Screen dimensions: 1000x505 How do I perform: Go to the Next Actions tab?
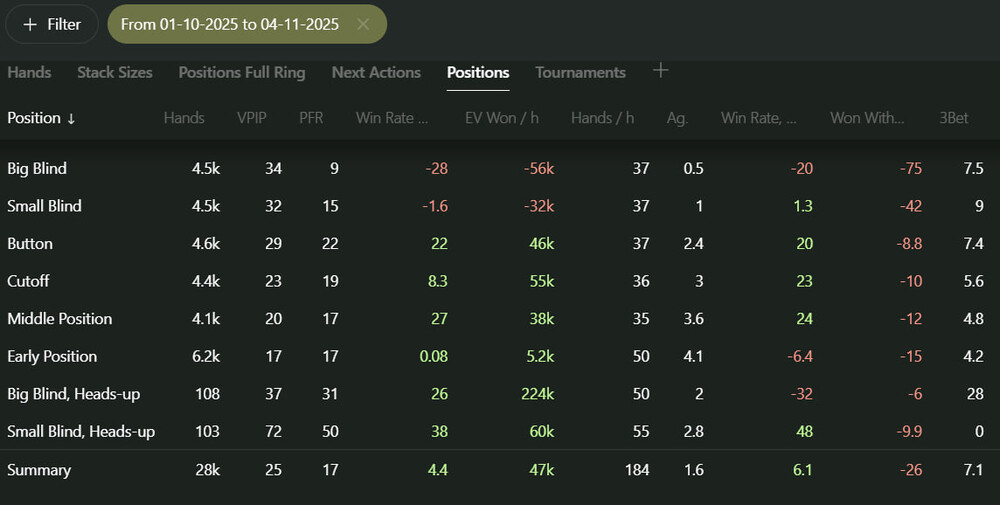[376, 72]
